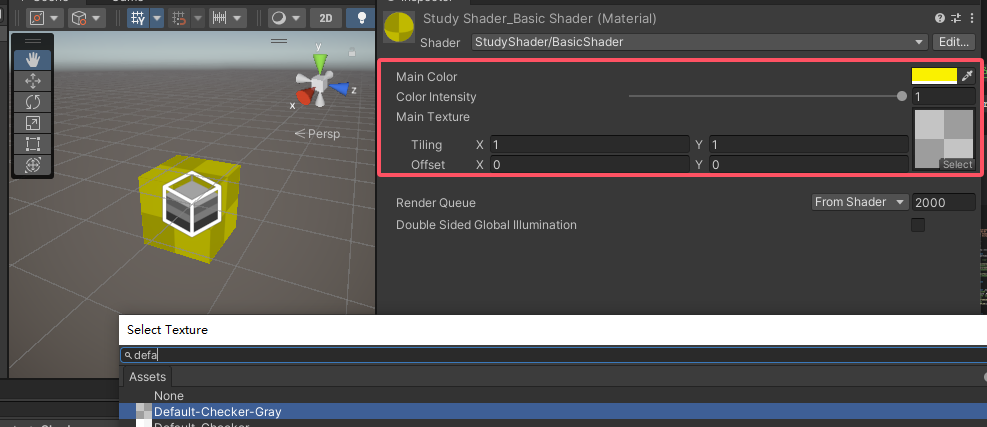The image size is (987, 427).
Task: Click the Edit... shader button
Action: click(952, 42)
